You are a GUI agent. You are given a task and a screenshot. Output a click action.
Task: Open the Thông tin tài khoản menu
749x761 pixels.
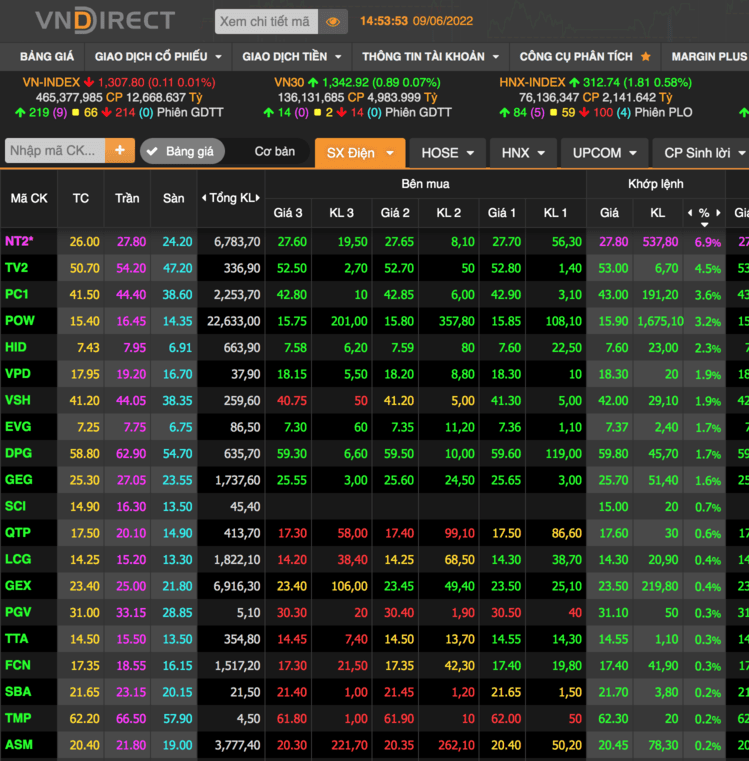coord(430,57)
